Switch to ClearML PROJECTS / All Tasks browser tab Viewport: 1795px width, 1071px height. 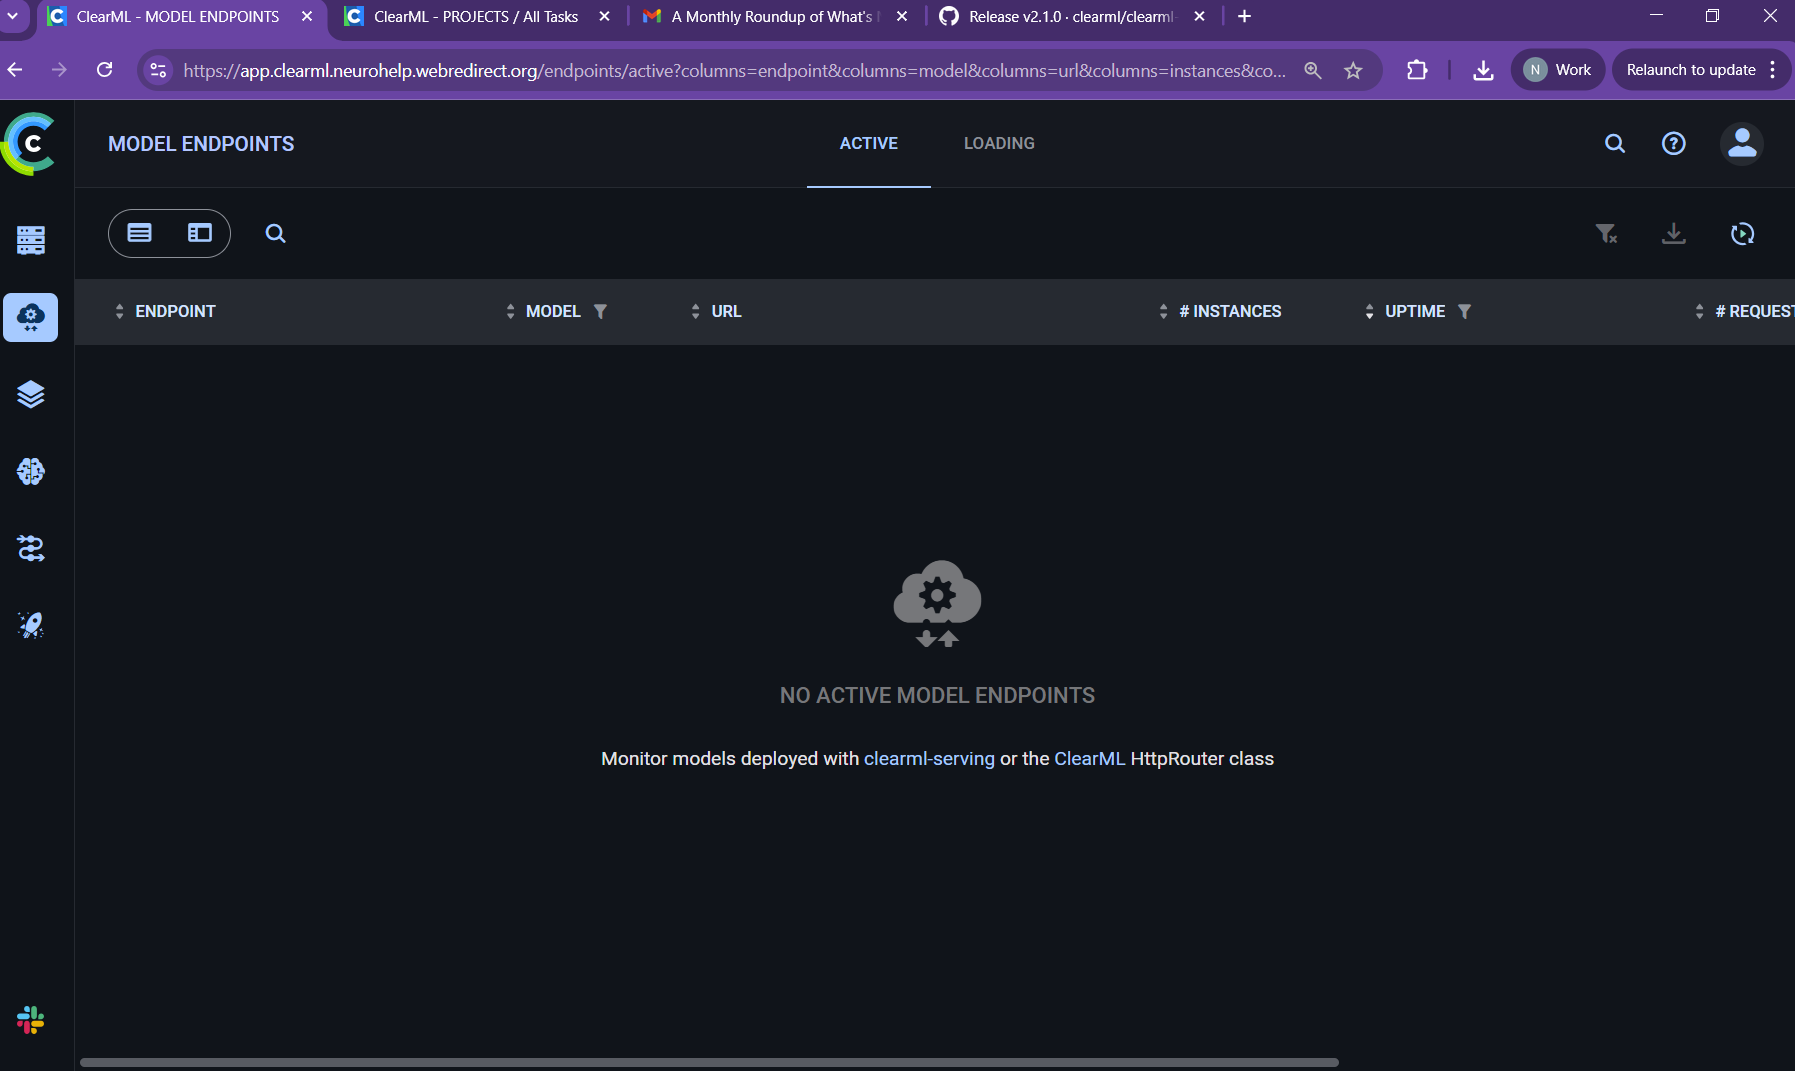(x=475, y=17)
